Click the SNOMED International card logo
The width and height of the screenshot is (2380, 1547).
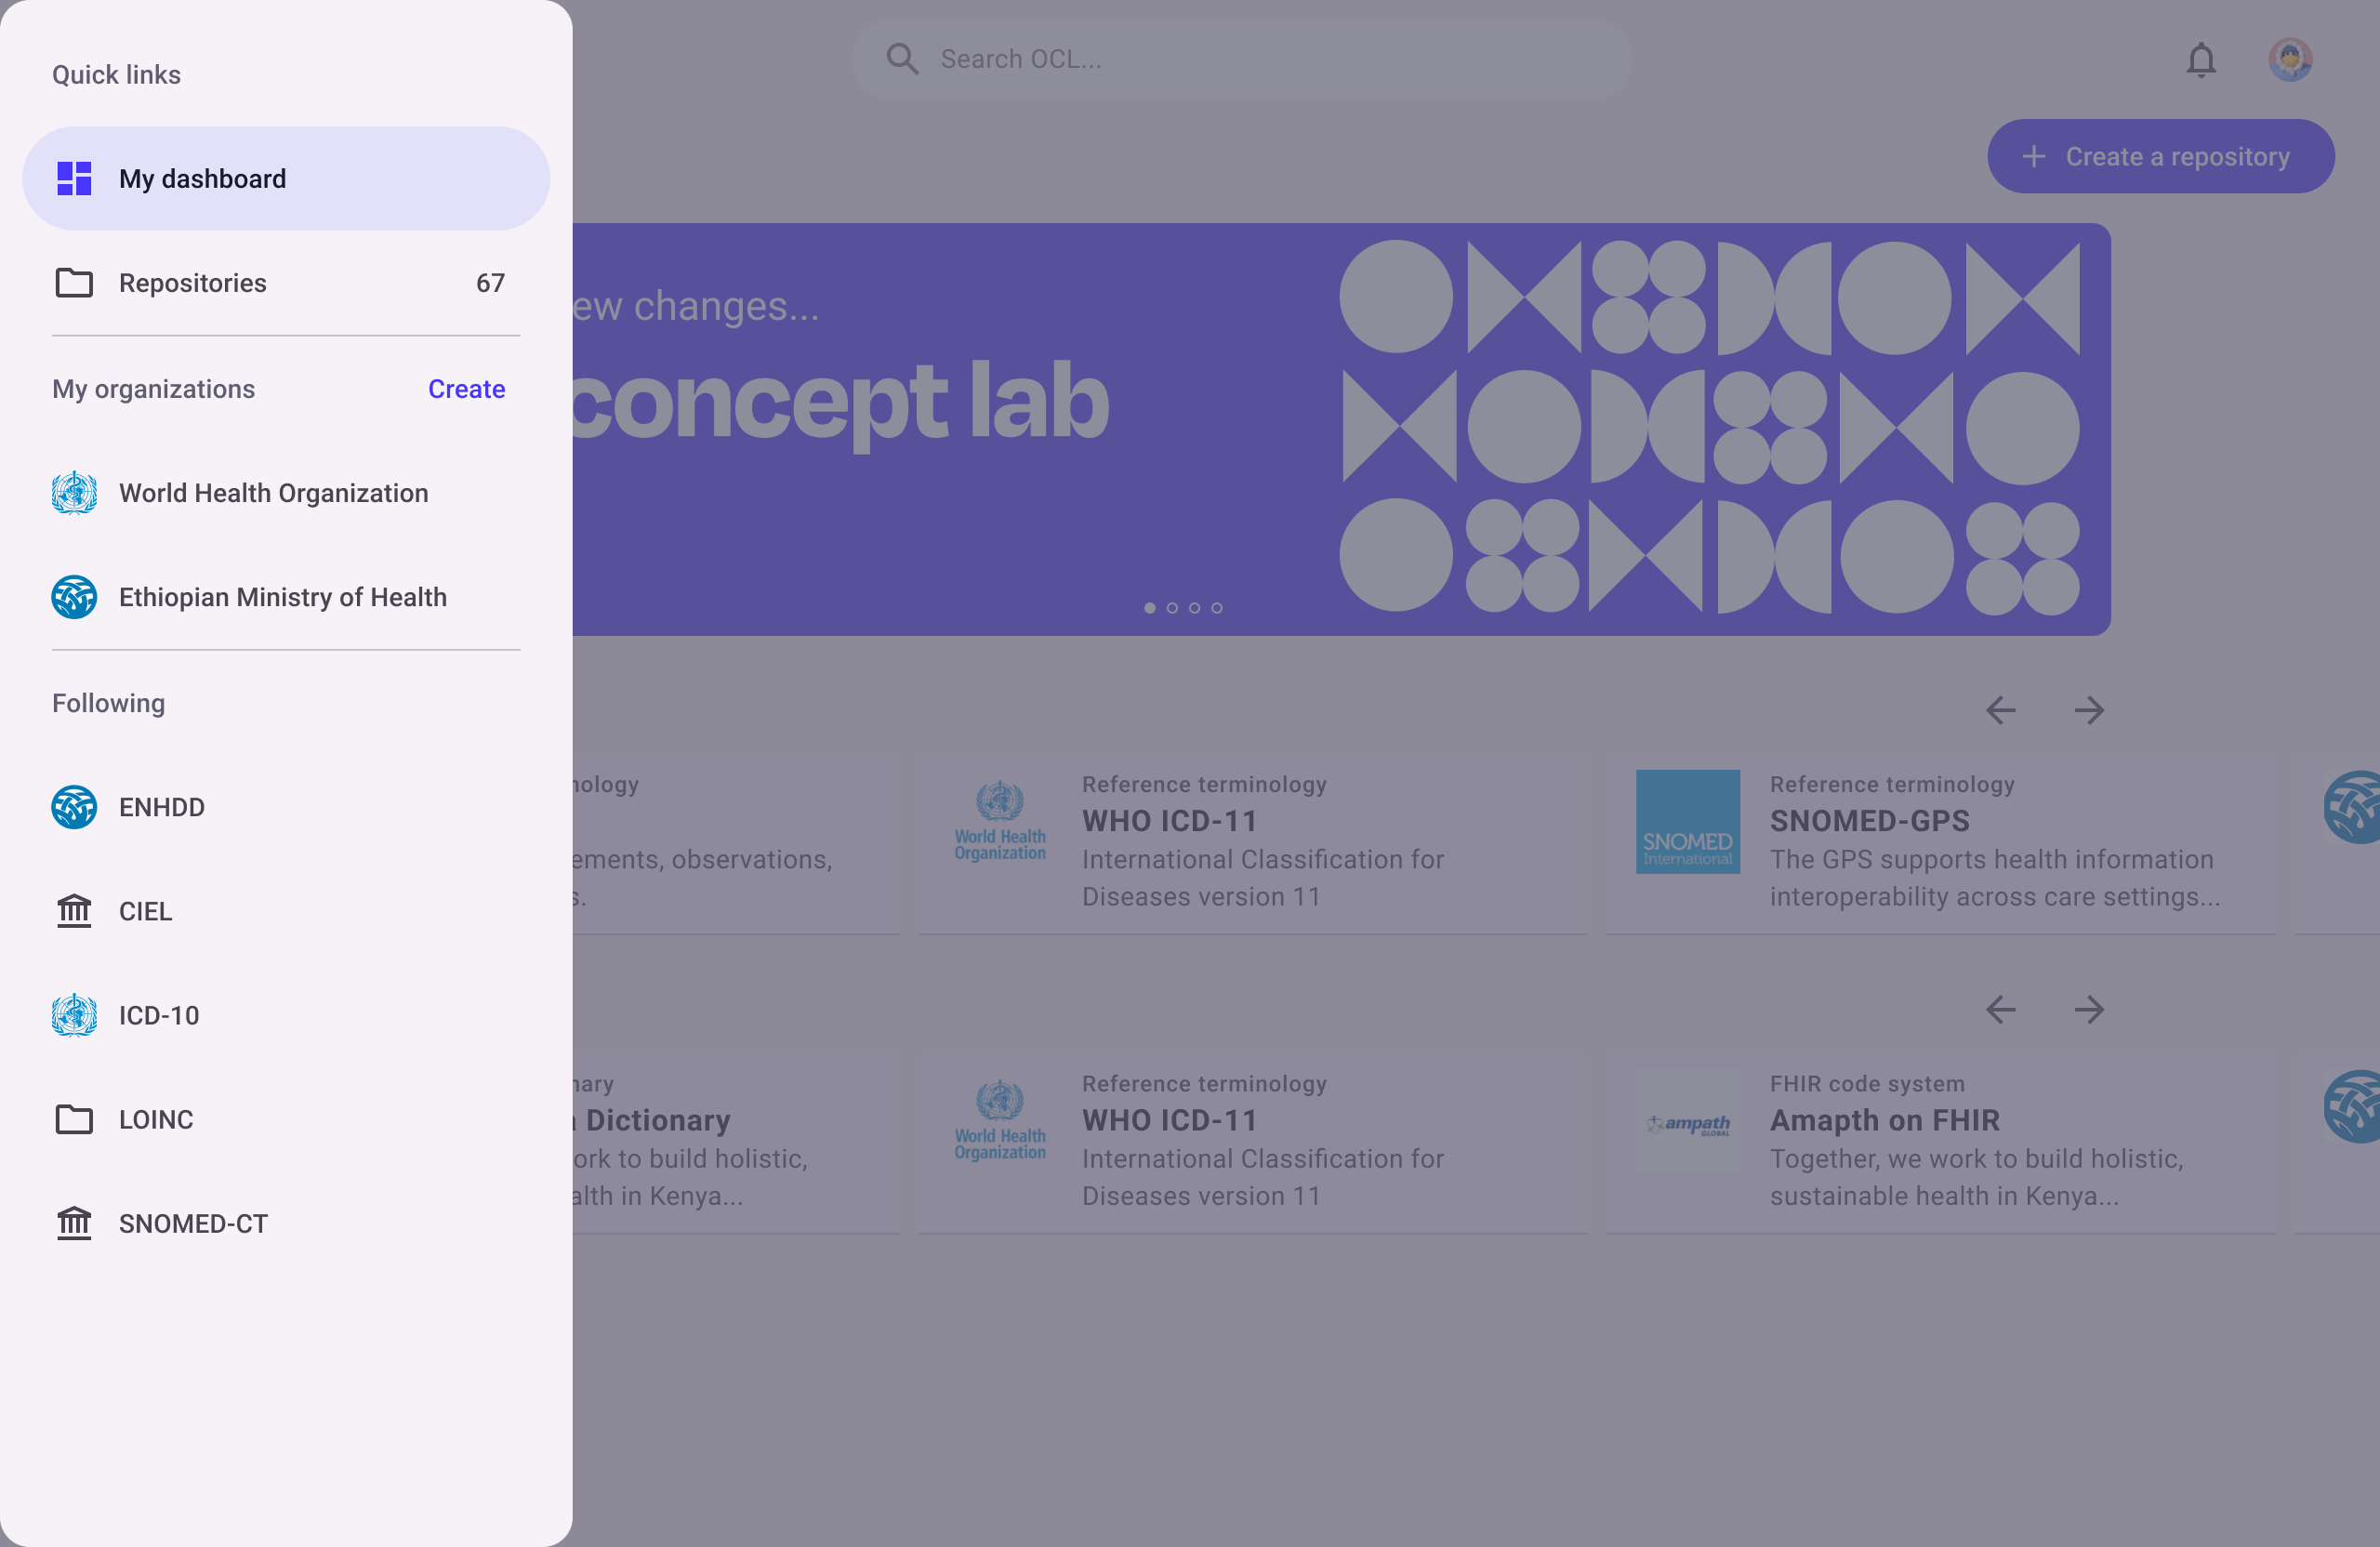click(1687, 821)
